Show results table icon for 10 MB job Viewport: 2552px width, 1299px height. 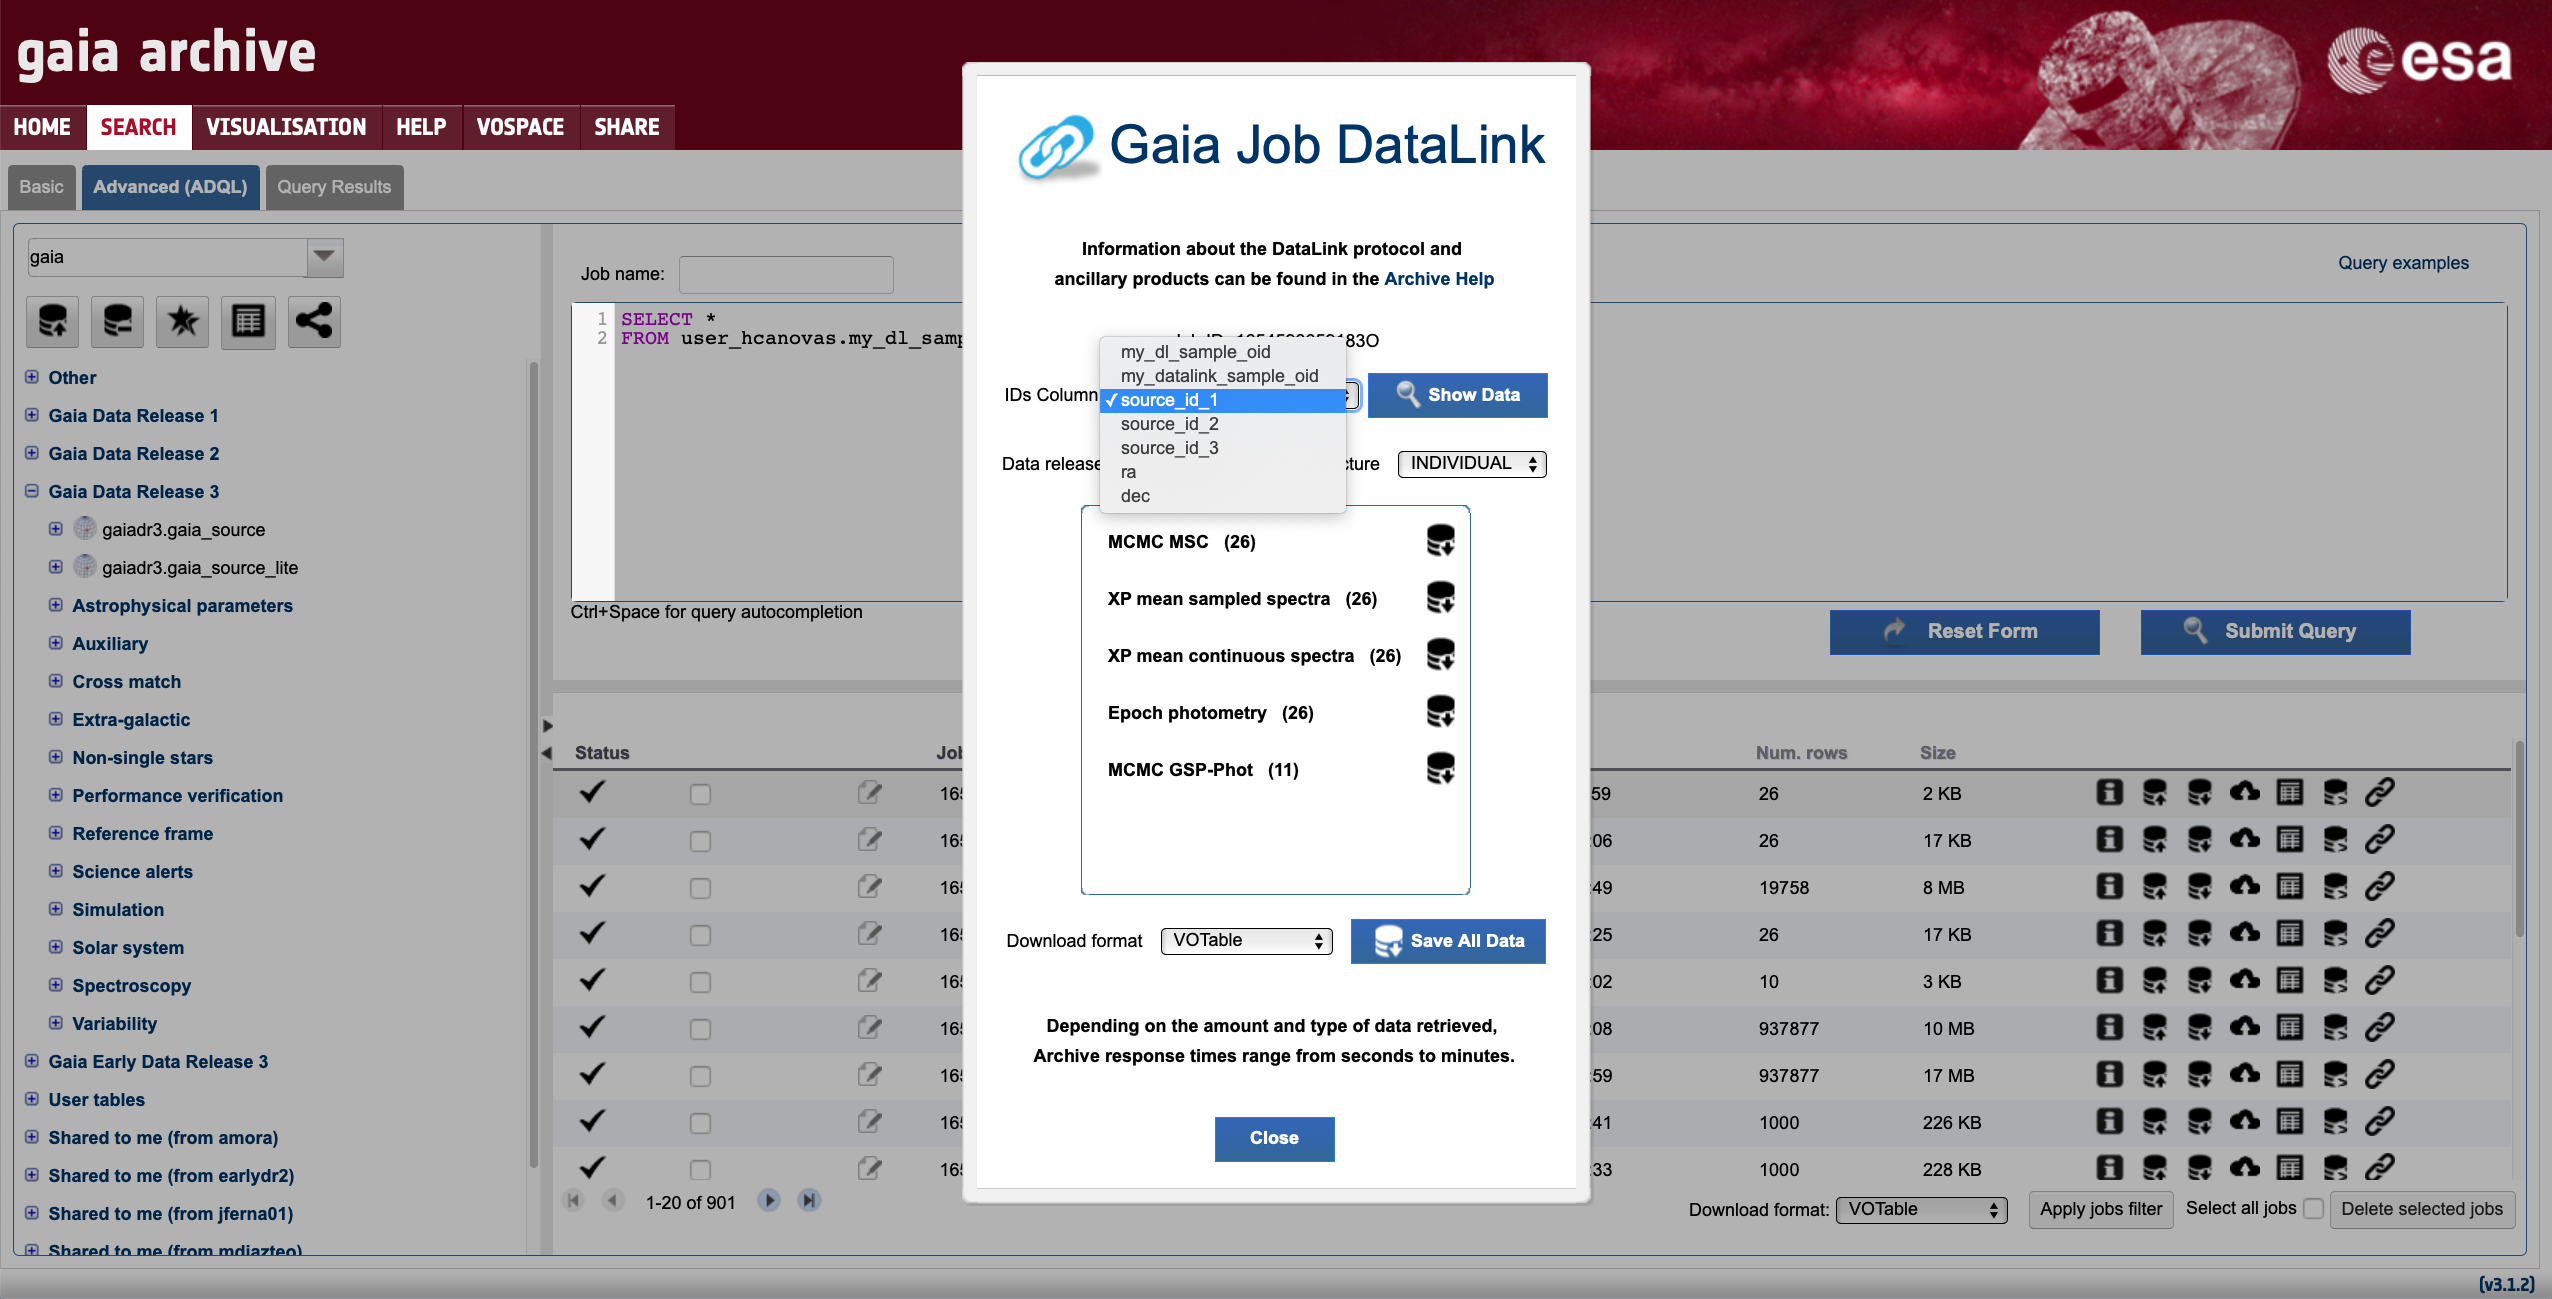(x=2290, y=1028)
